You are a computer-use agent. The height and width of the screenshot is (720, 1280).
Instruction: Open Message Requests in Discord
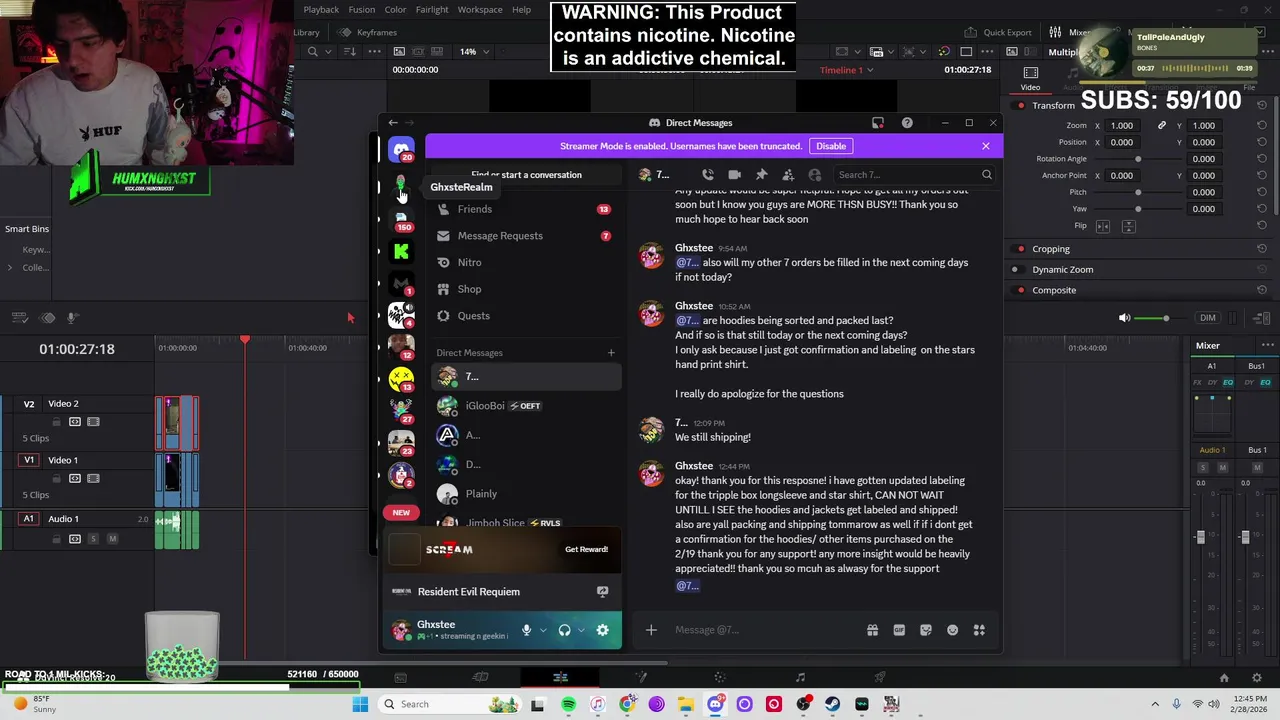[x=526, y=236]
